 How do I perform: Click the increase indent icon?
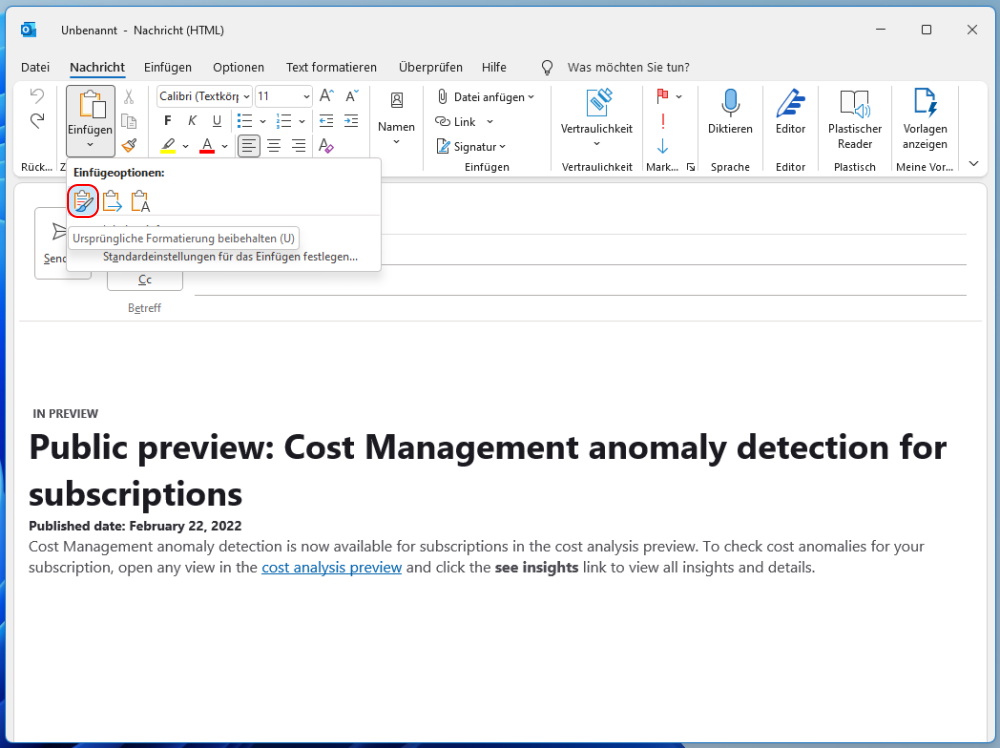click(351, 121)
